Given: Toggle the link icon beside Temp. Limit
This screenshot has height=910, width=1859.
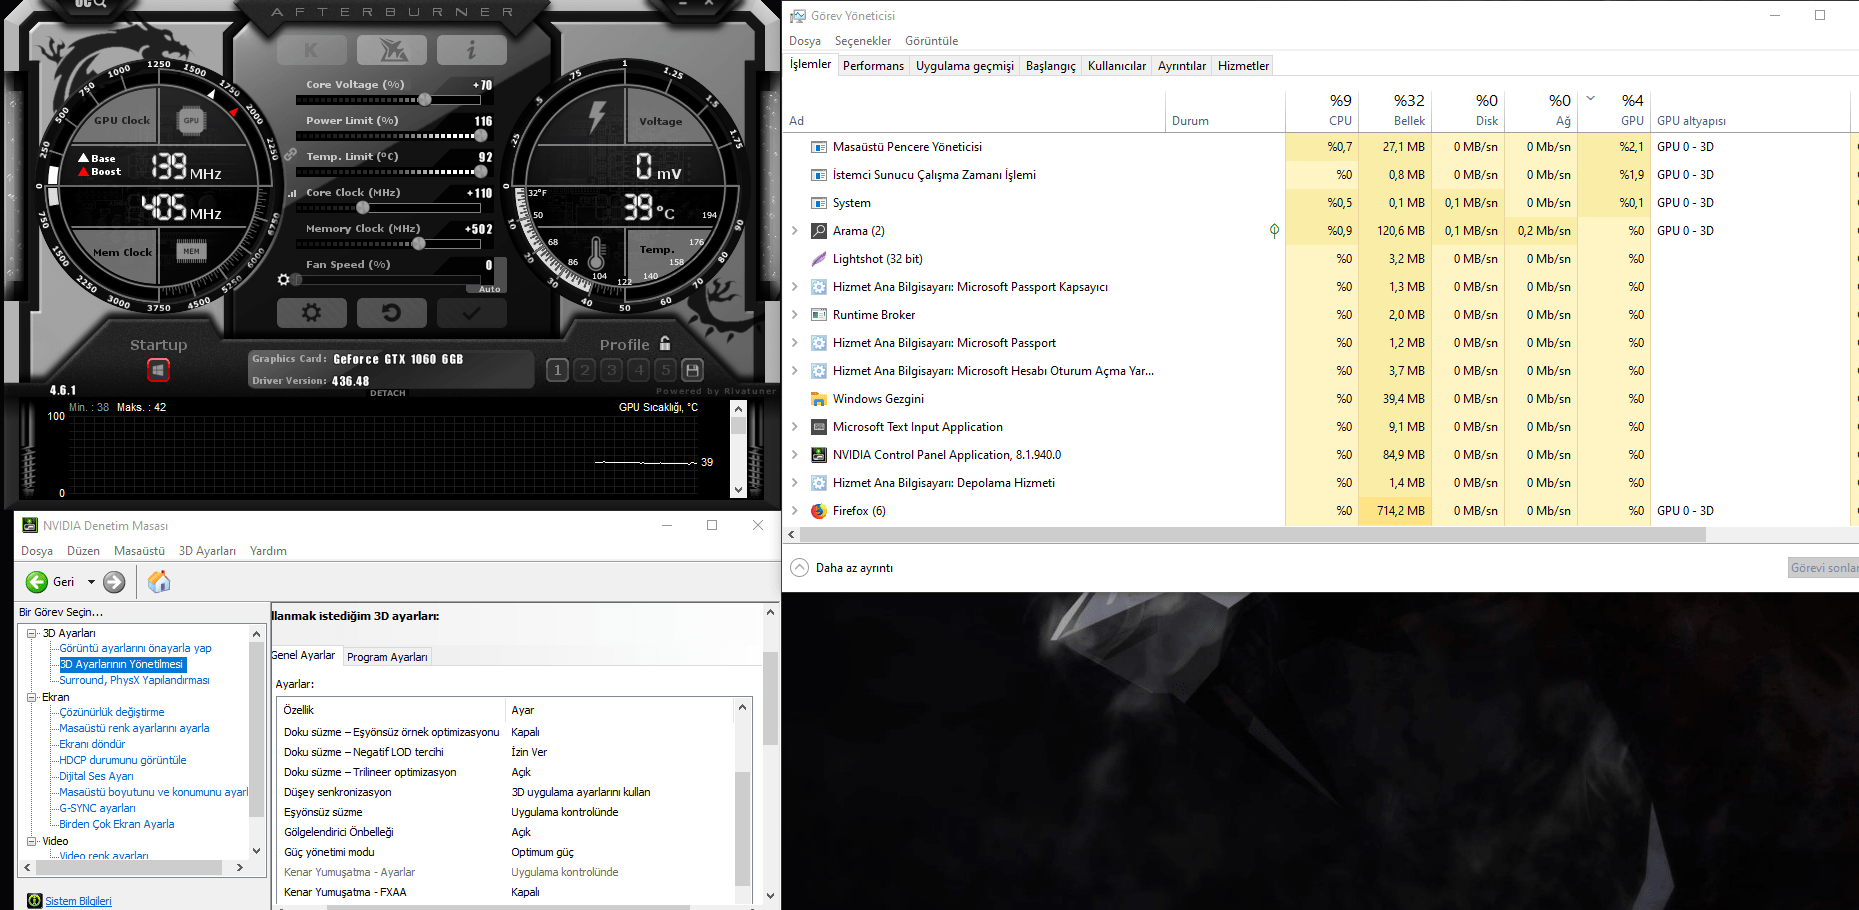Looking at the screenshot, I should tap(290, 156).
